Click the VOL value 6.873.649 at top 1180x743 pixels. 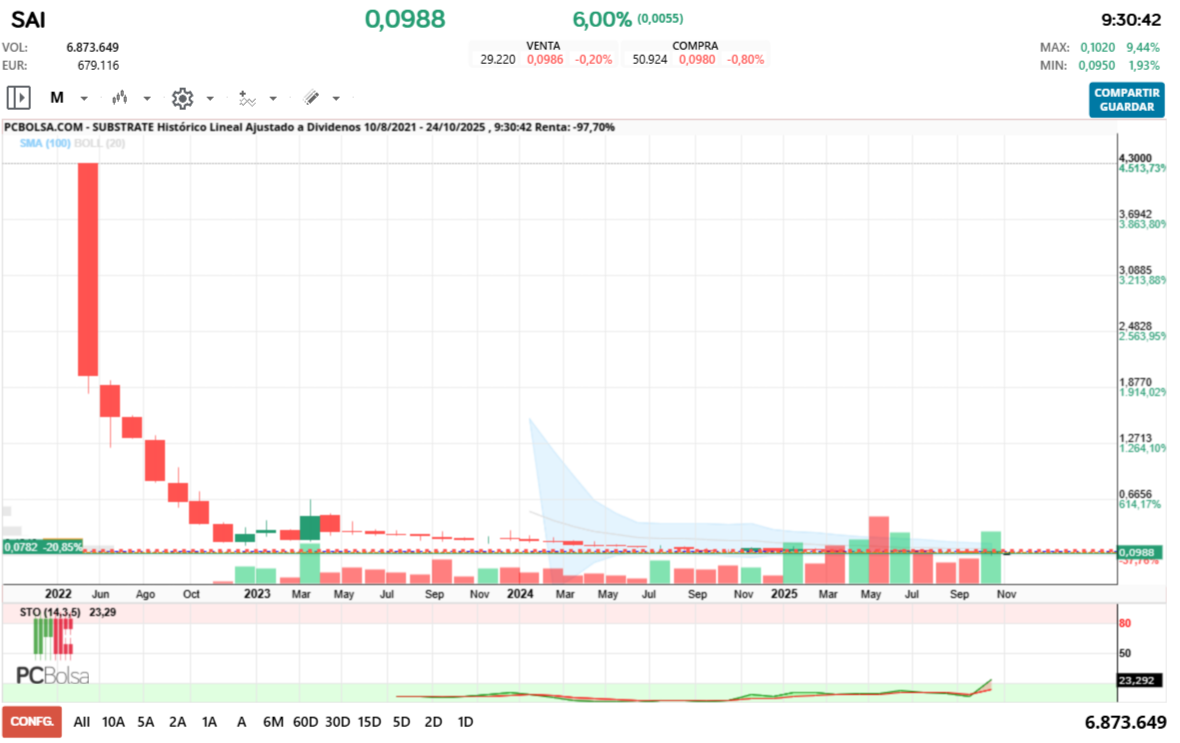(93, 47)
